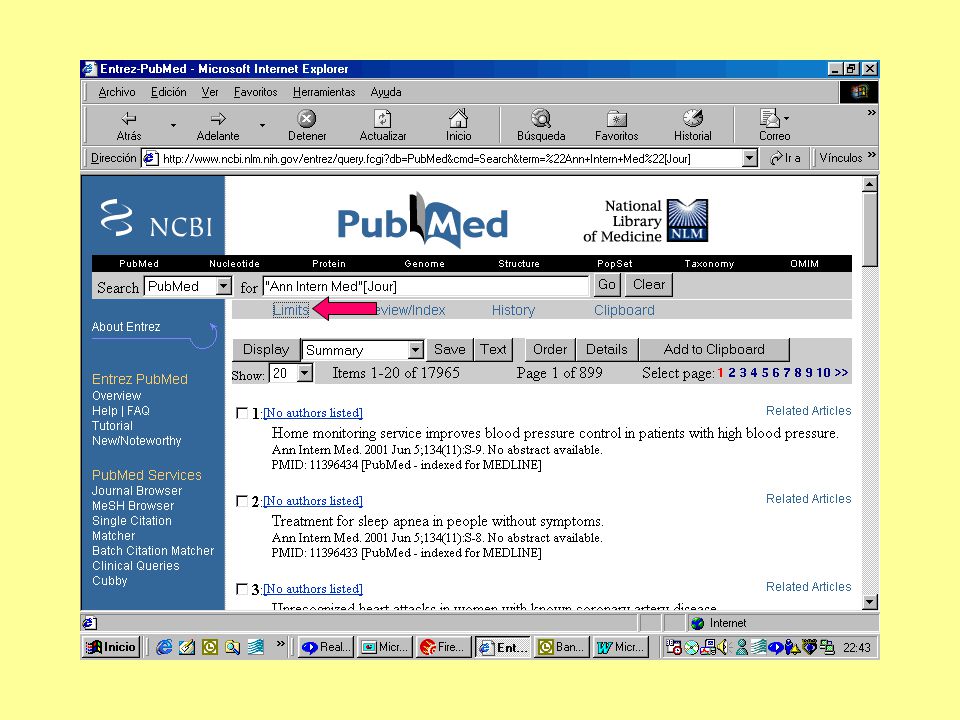Open the Ver menu
The width and height of the screenshot is (960, 720).
pyautogui.click(x=209, y=92)
